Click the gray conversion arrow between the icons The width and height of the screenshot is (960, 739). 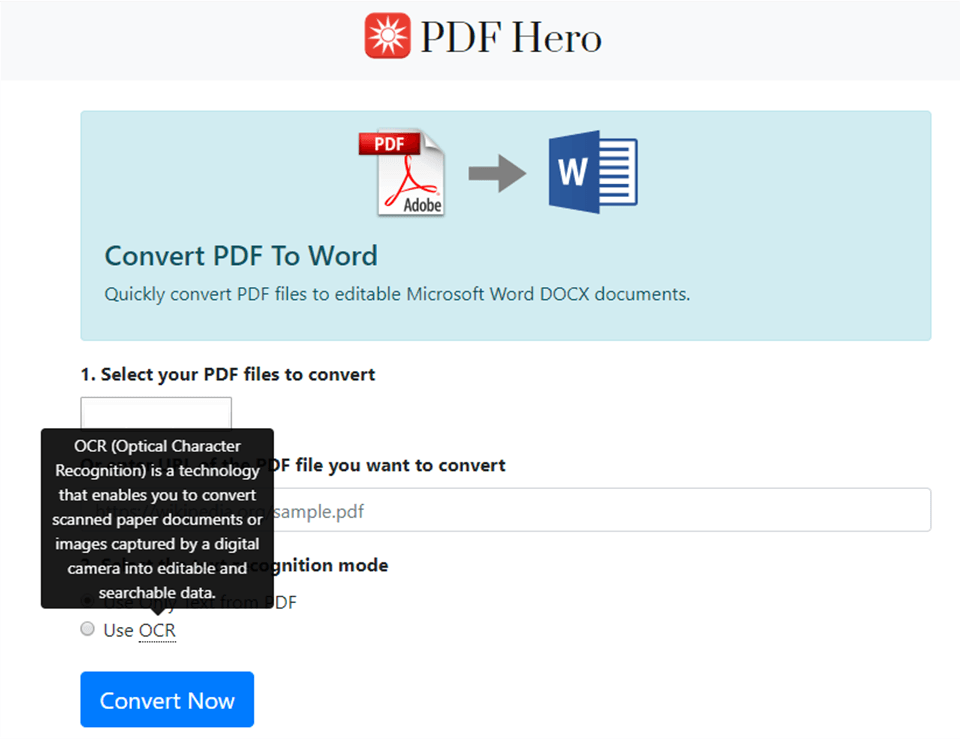497,172
